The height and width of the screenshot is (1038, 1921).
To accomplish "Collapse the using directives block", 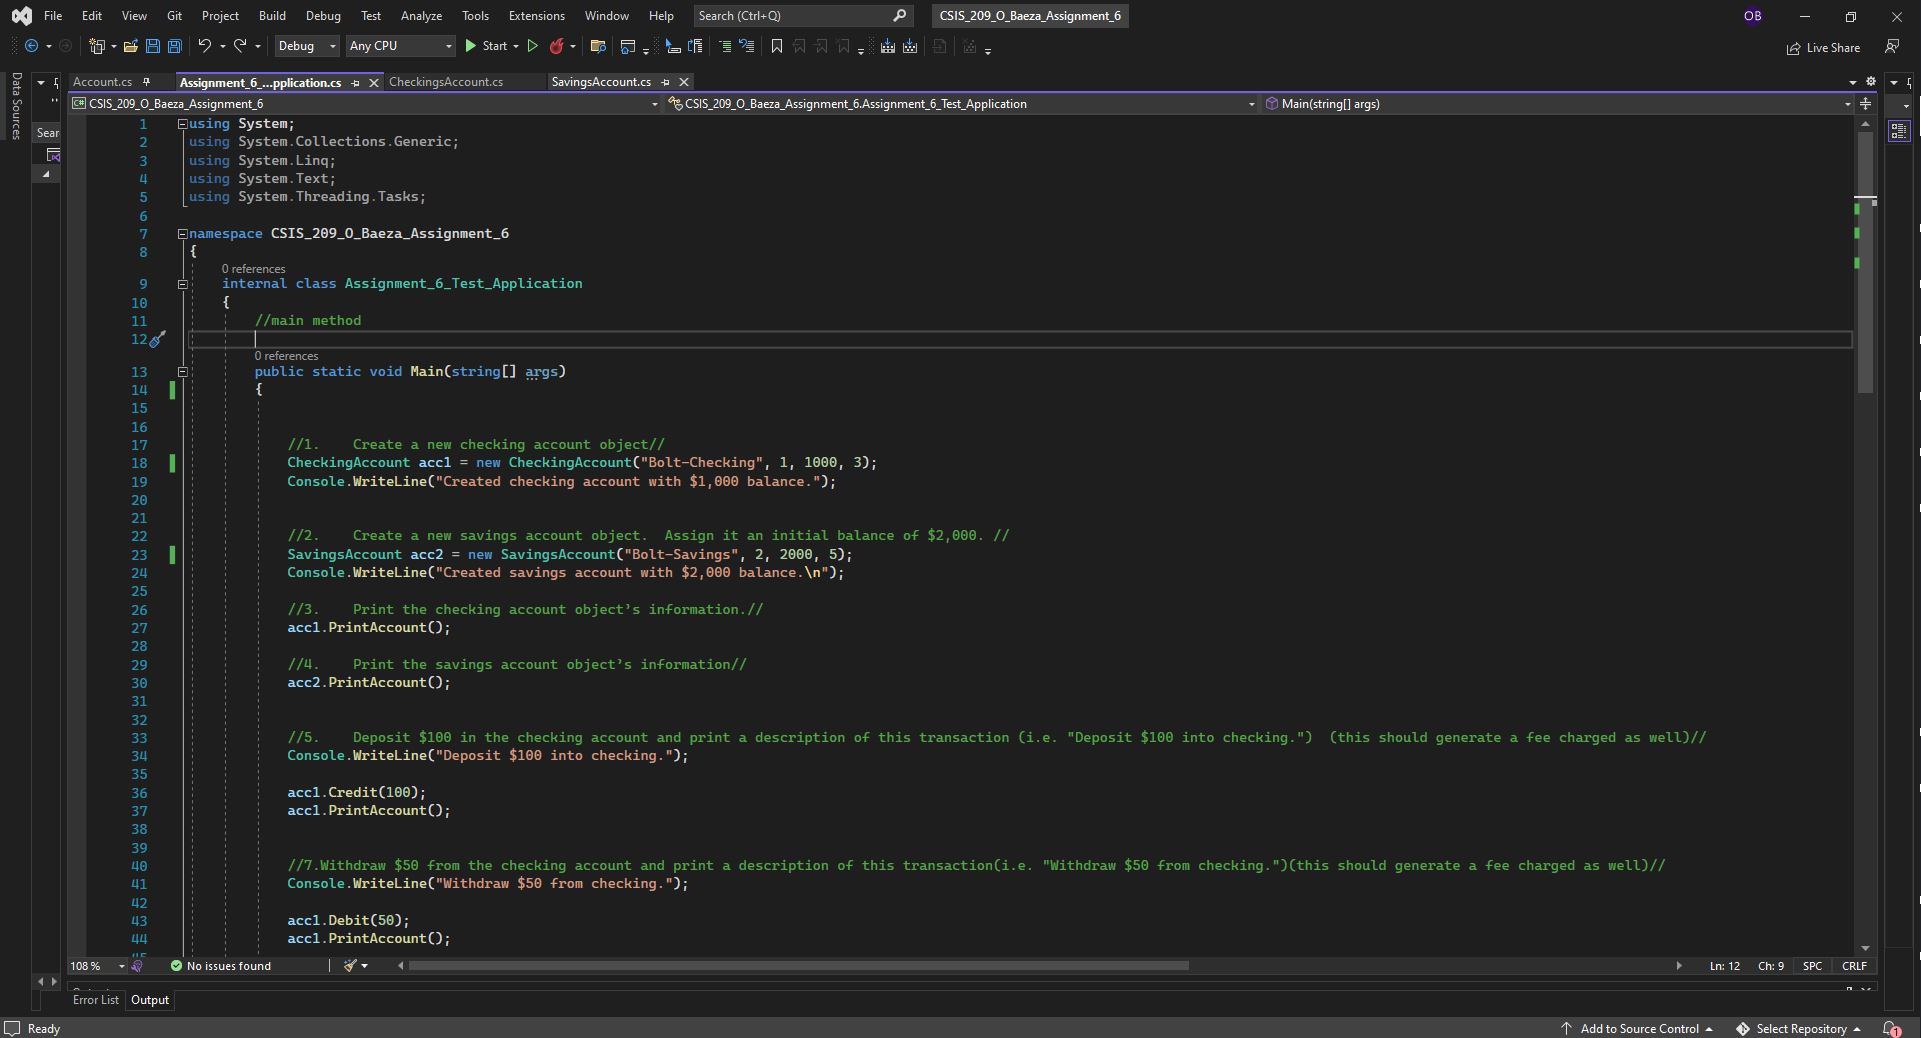I will [183, 124].
